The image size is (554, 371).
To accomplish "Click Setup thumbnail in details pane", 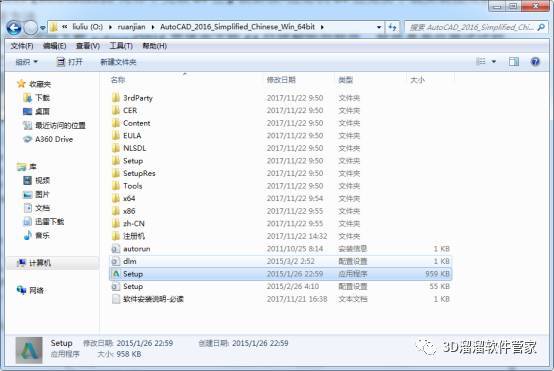I will coord(29,350).
